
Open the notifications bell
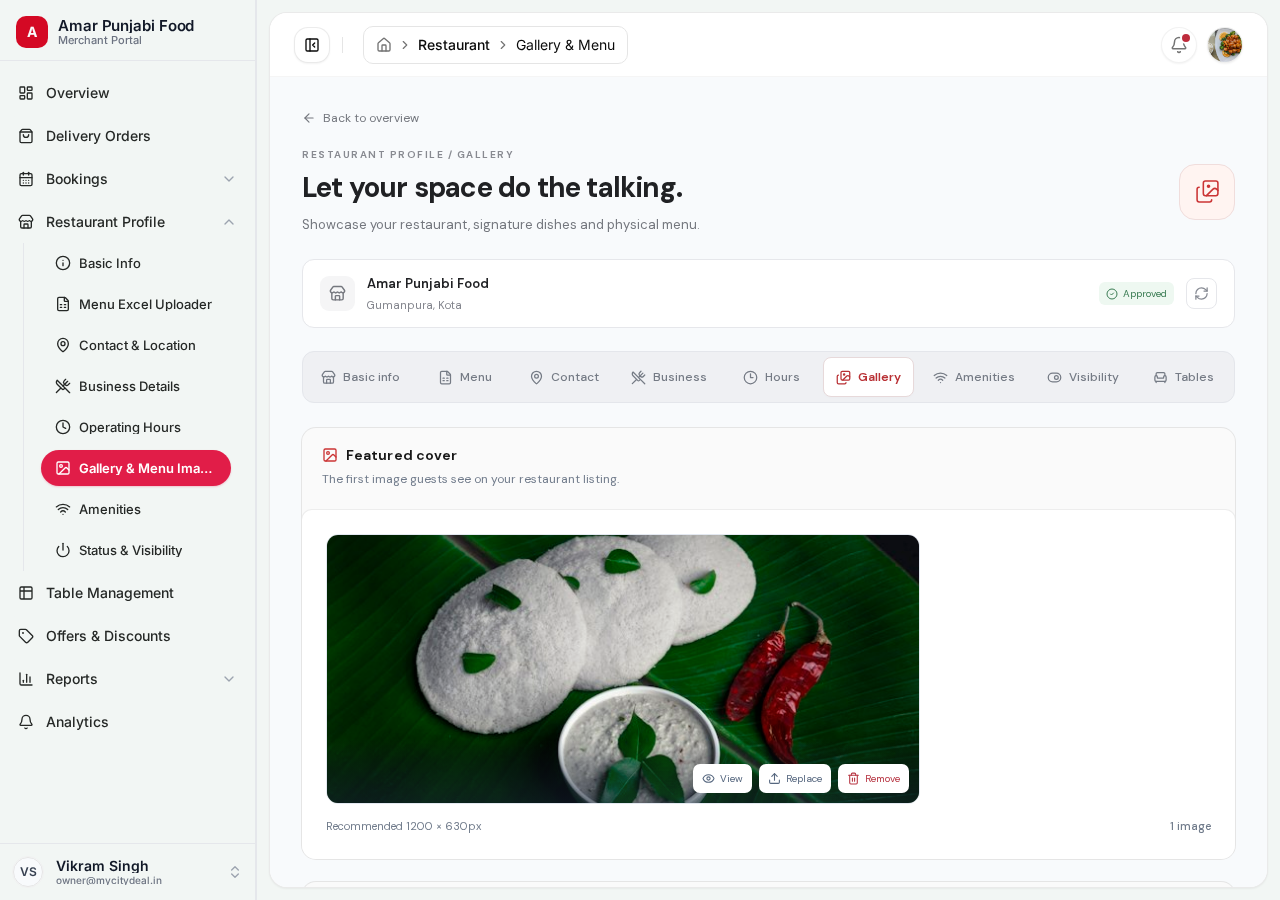(1179, 45)
